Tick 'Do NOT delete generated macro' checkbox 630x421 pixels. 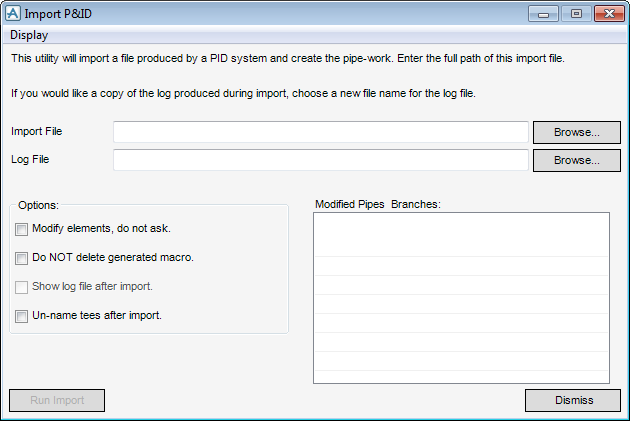click(x=22, y=258)
